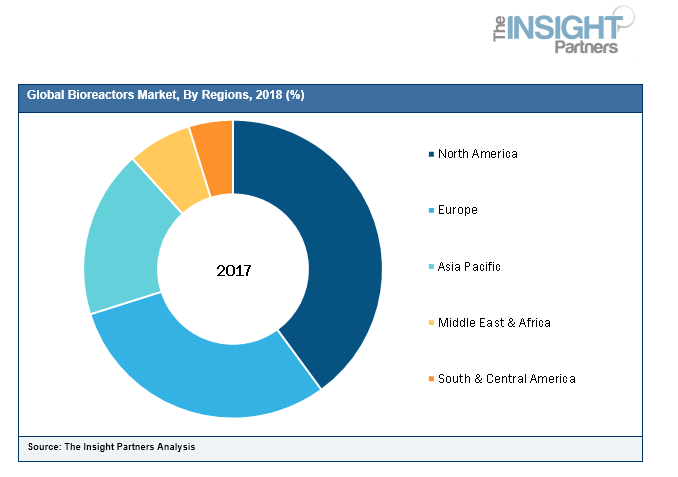Image resolution: width=678 pixels, height=477 pixels.
Task: Click the North America legend color square
Action: tap(431, 154)
